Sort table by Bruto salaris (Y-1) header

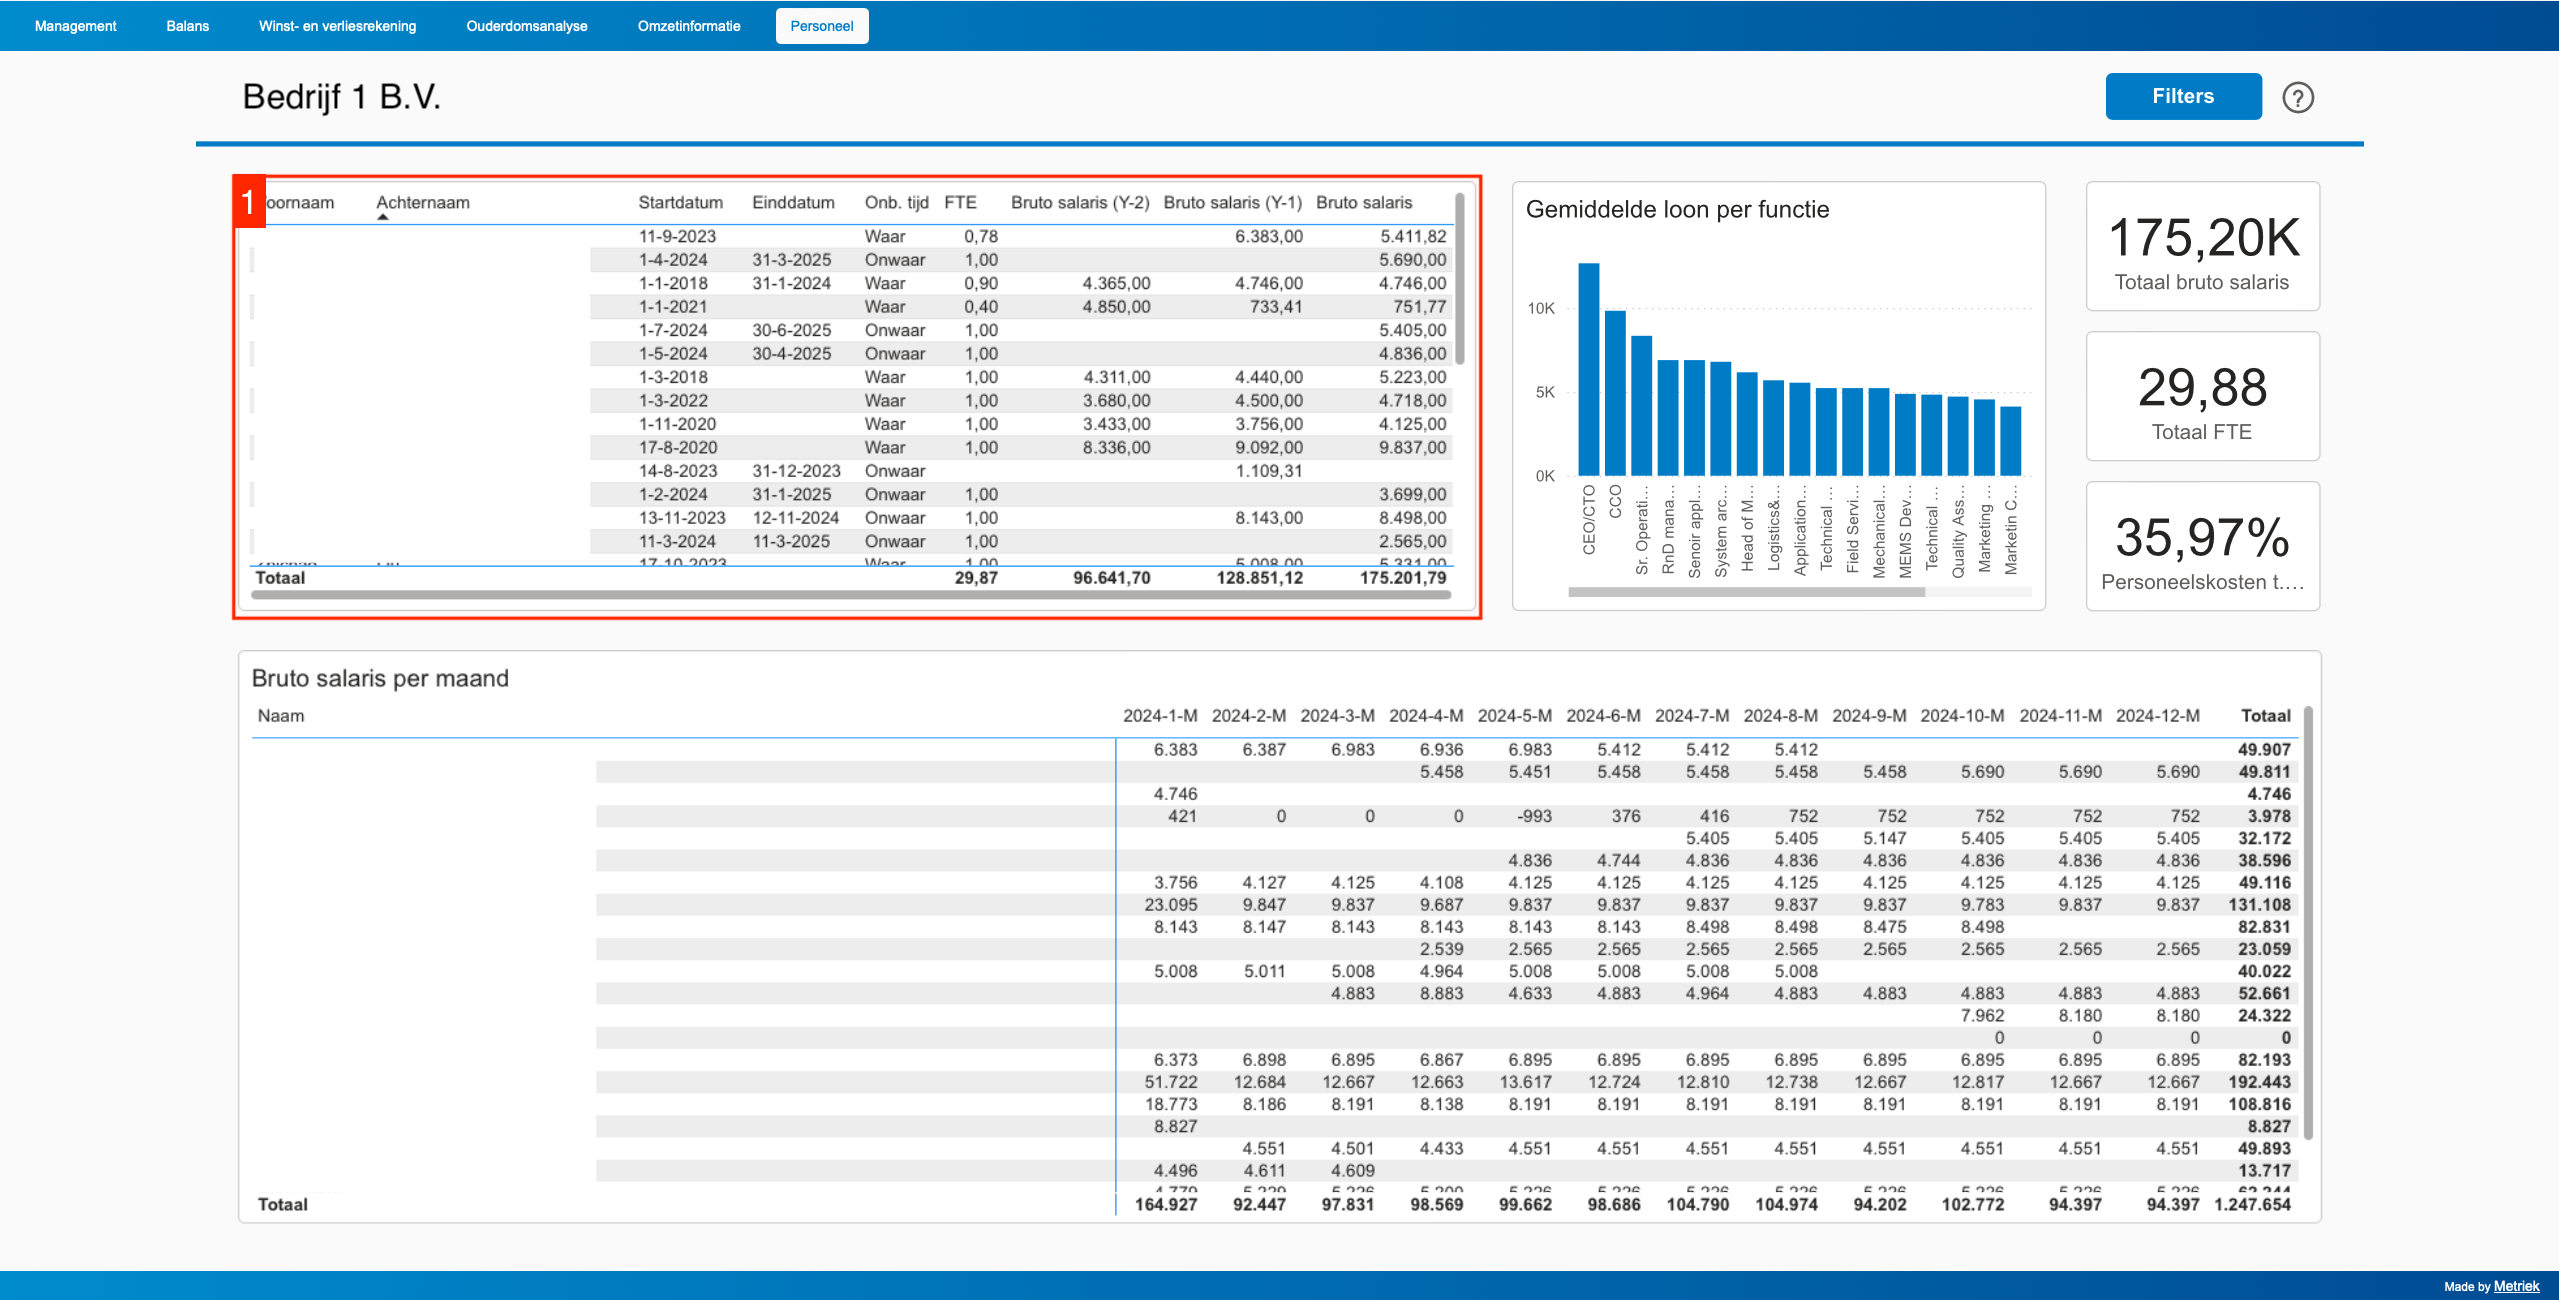pyautogui.click(x=1231, y=202)
